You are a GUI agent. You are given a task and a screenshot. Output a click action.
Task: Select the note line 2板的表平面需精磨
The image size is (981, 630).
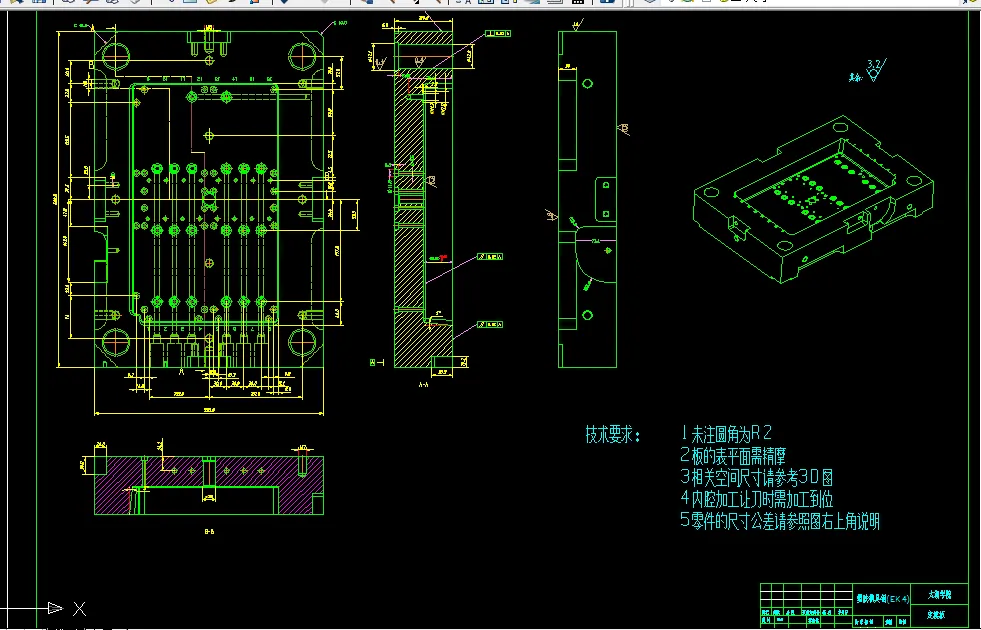point(733,455)
